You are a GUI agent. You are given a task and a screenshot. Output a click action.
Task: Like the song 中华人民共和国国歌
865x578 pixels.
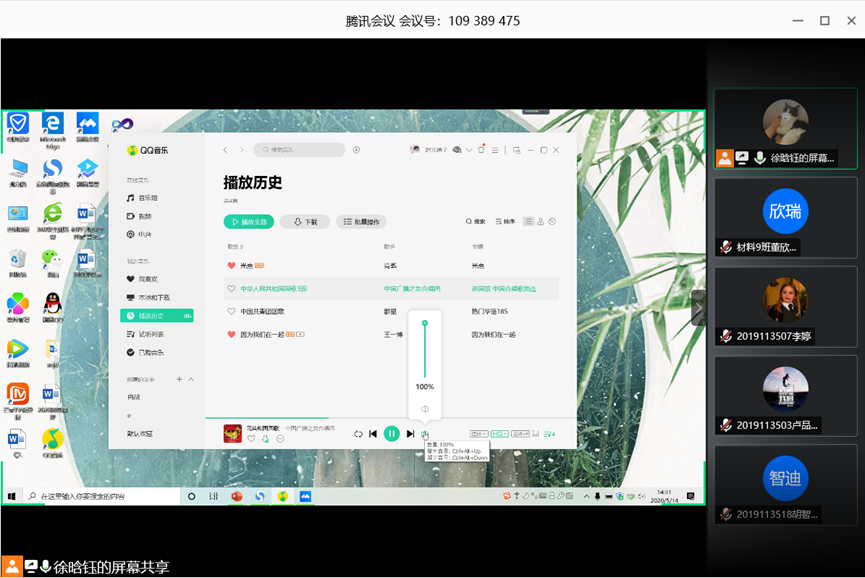click(x=231, y=288)
